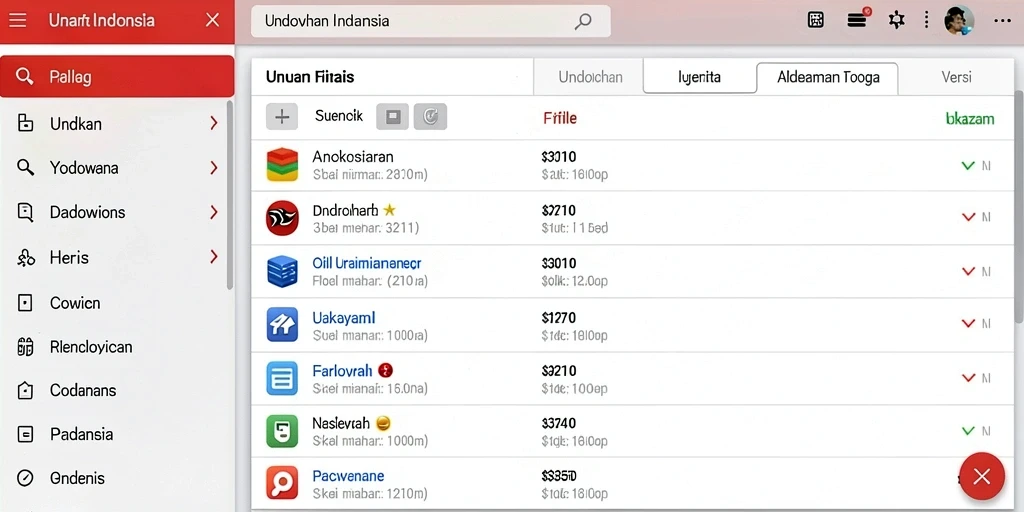
Task: Expand the Undkan sidebar item
Action: 118,123
